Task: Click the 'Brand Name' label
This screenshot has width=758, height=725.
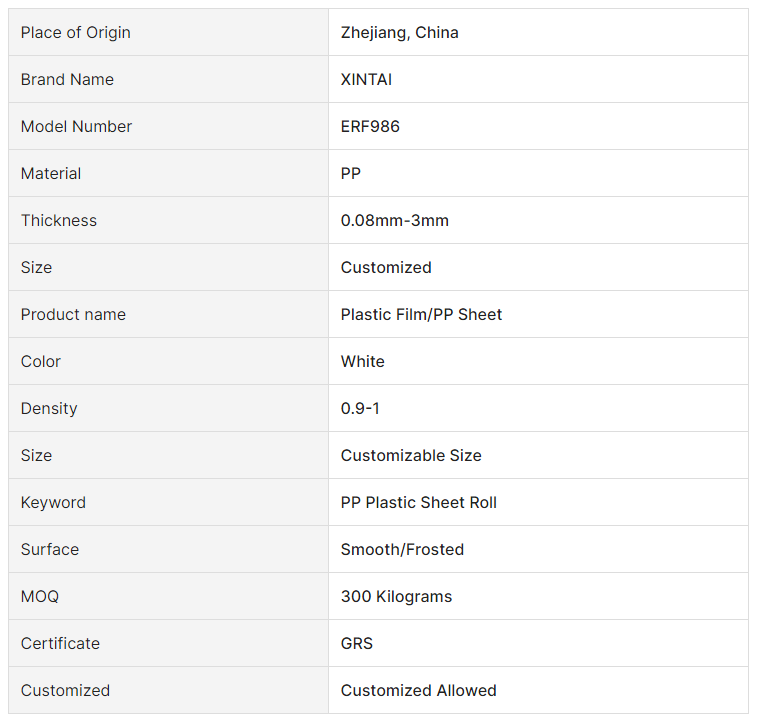Action: [67, 80]
